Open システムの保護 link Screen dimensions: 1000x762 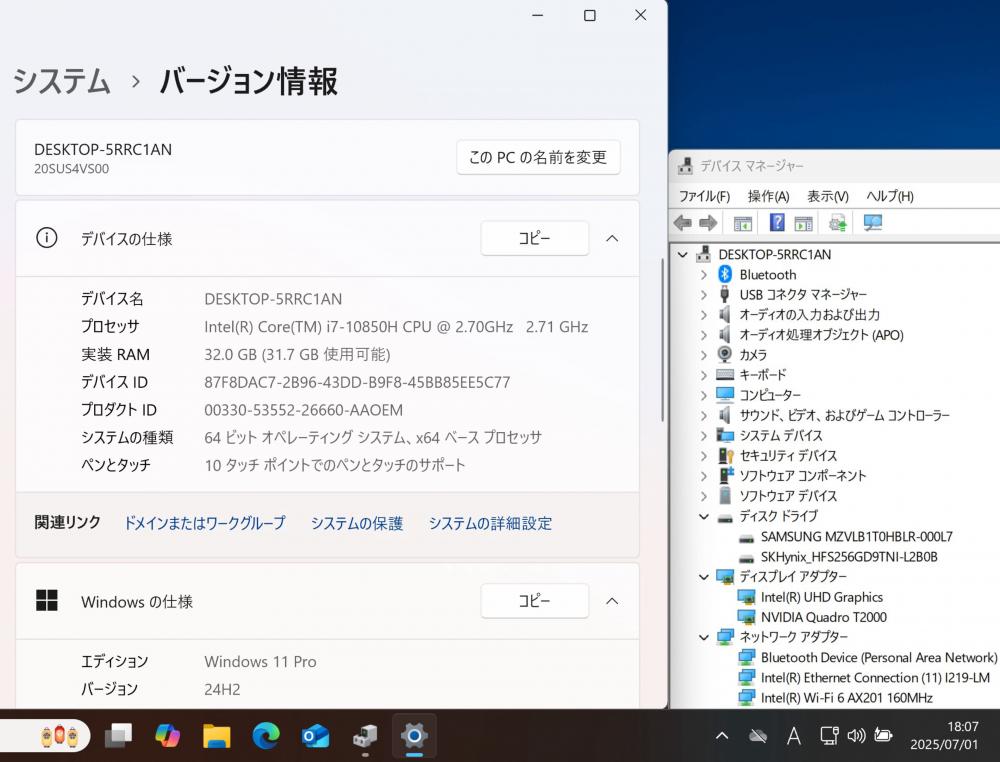[357, 524]
